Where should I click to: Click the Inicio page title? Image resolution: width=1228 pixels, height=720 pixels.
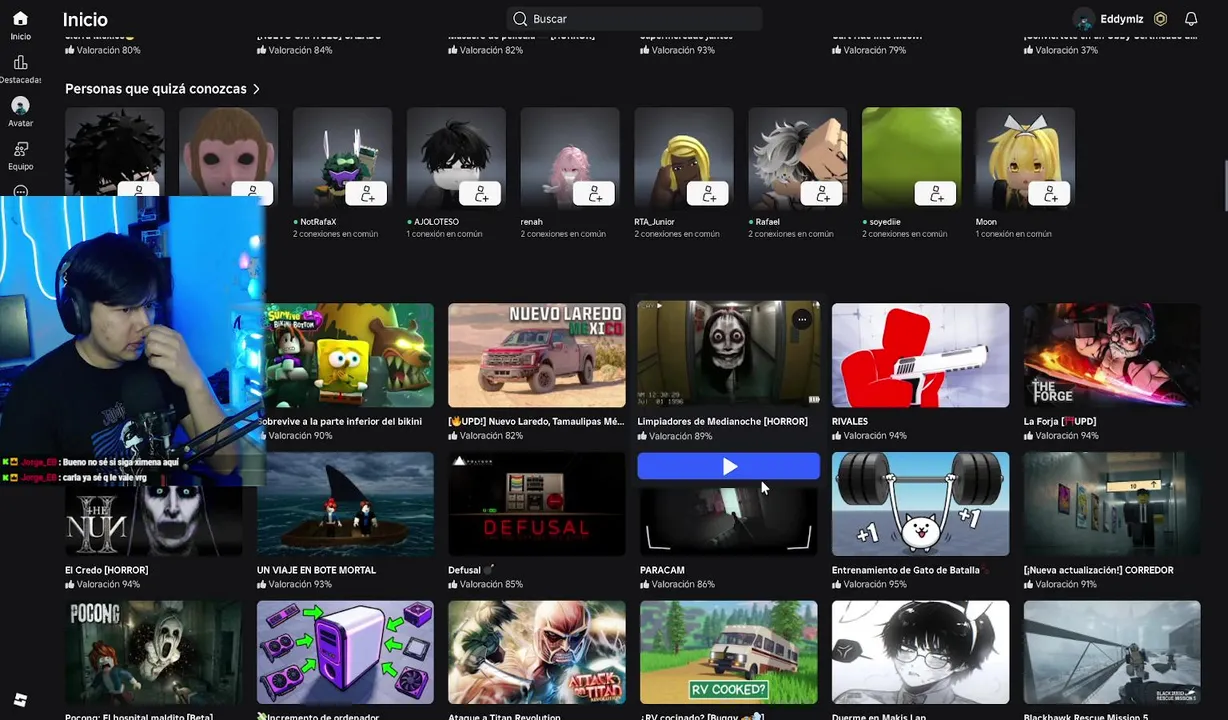tap(85, 19)
